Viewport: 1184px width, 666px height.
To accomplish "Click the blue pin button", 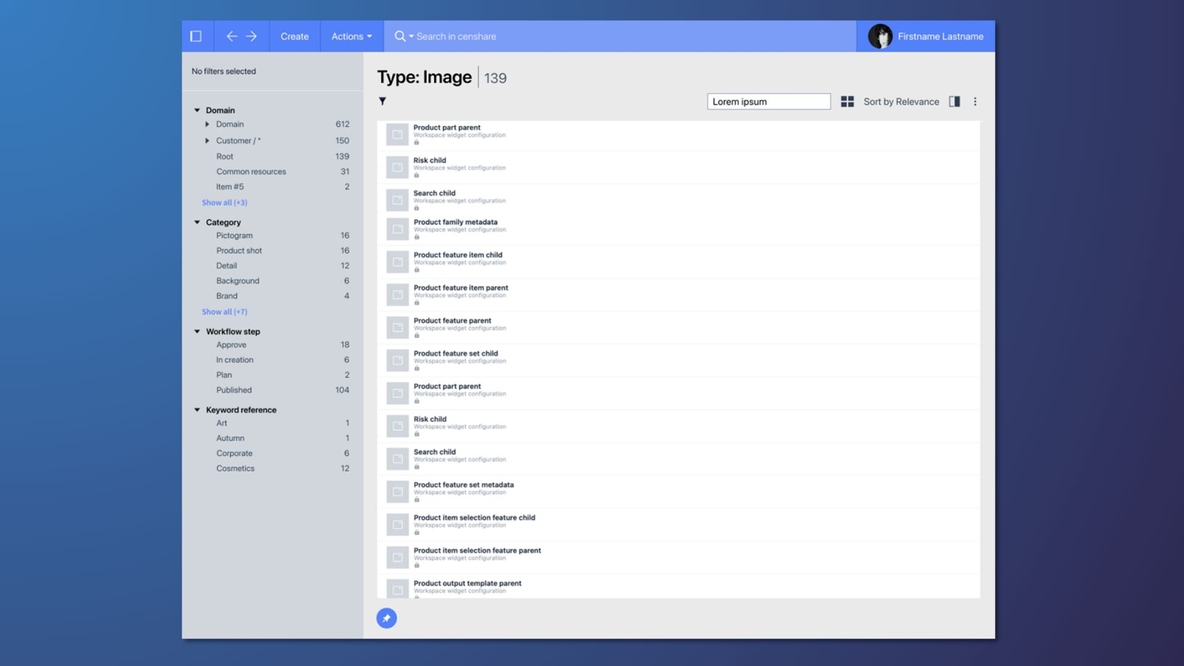I will pyautogui.click(x=387, y=618).
